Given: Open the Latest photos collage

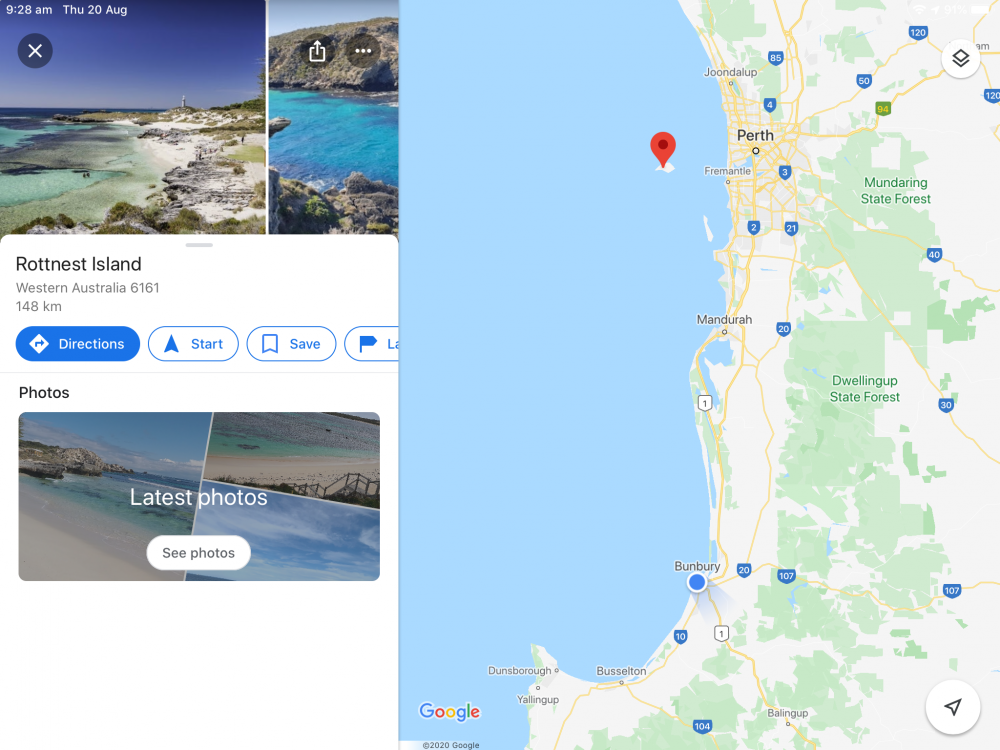Looking at the screenshot, I should tap(199, 496).
